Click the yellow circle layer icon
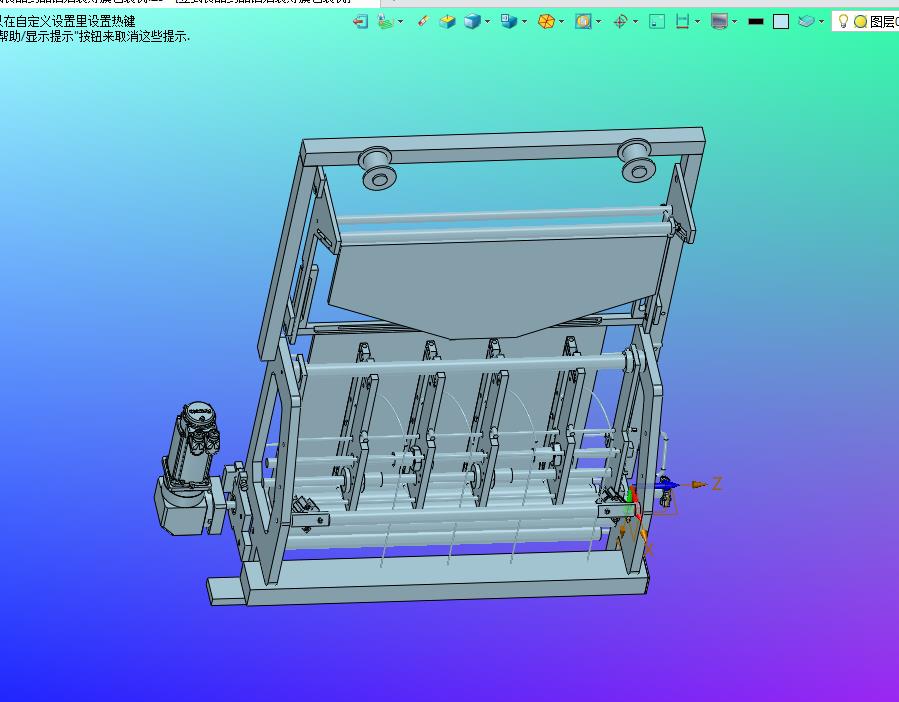 pyautogui.click(x=860, y=22)
